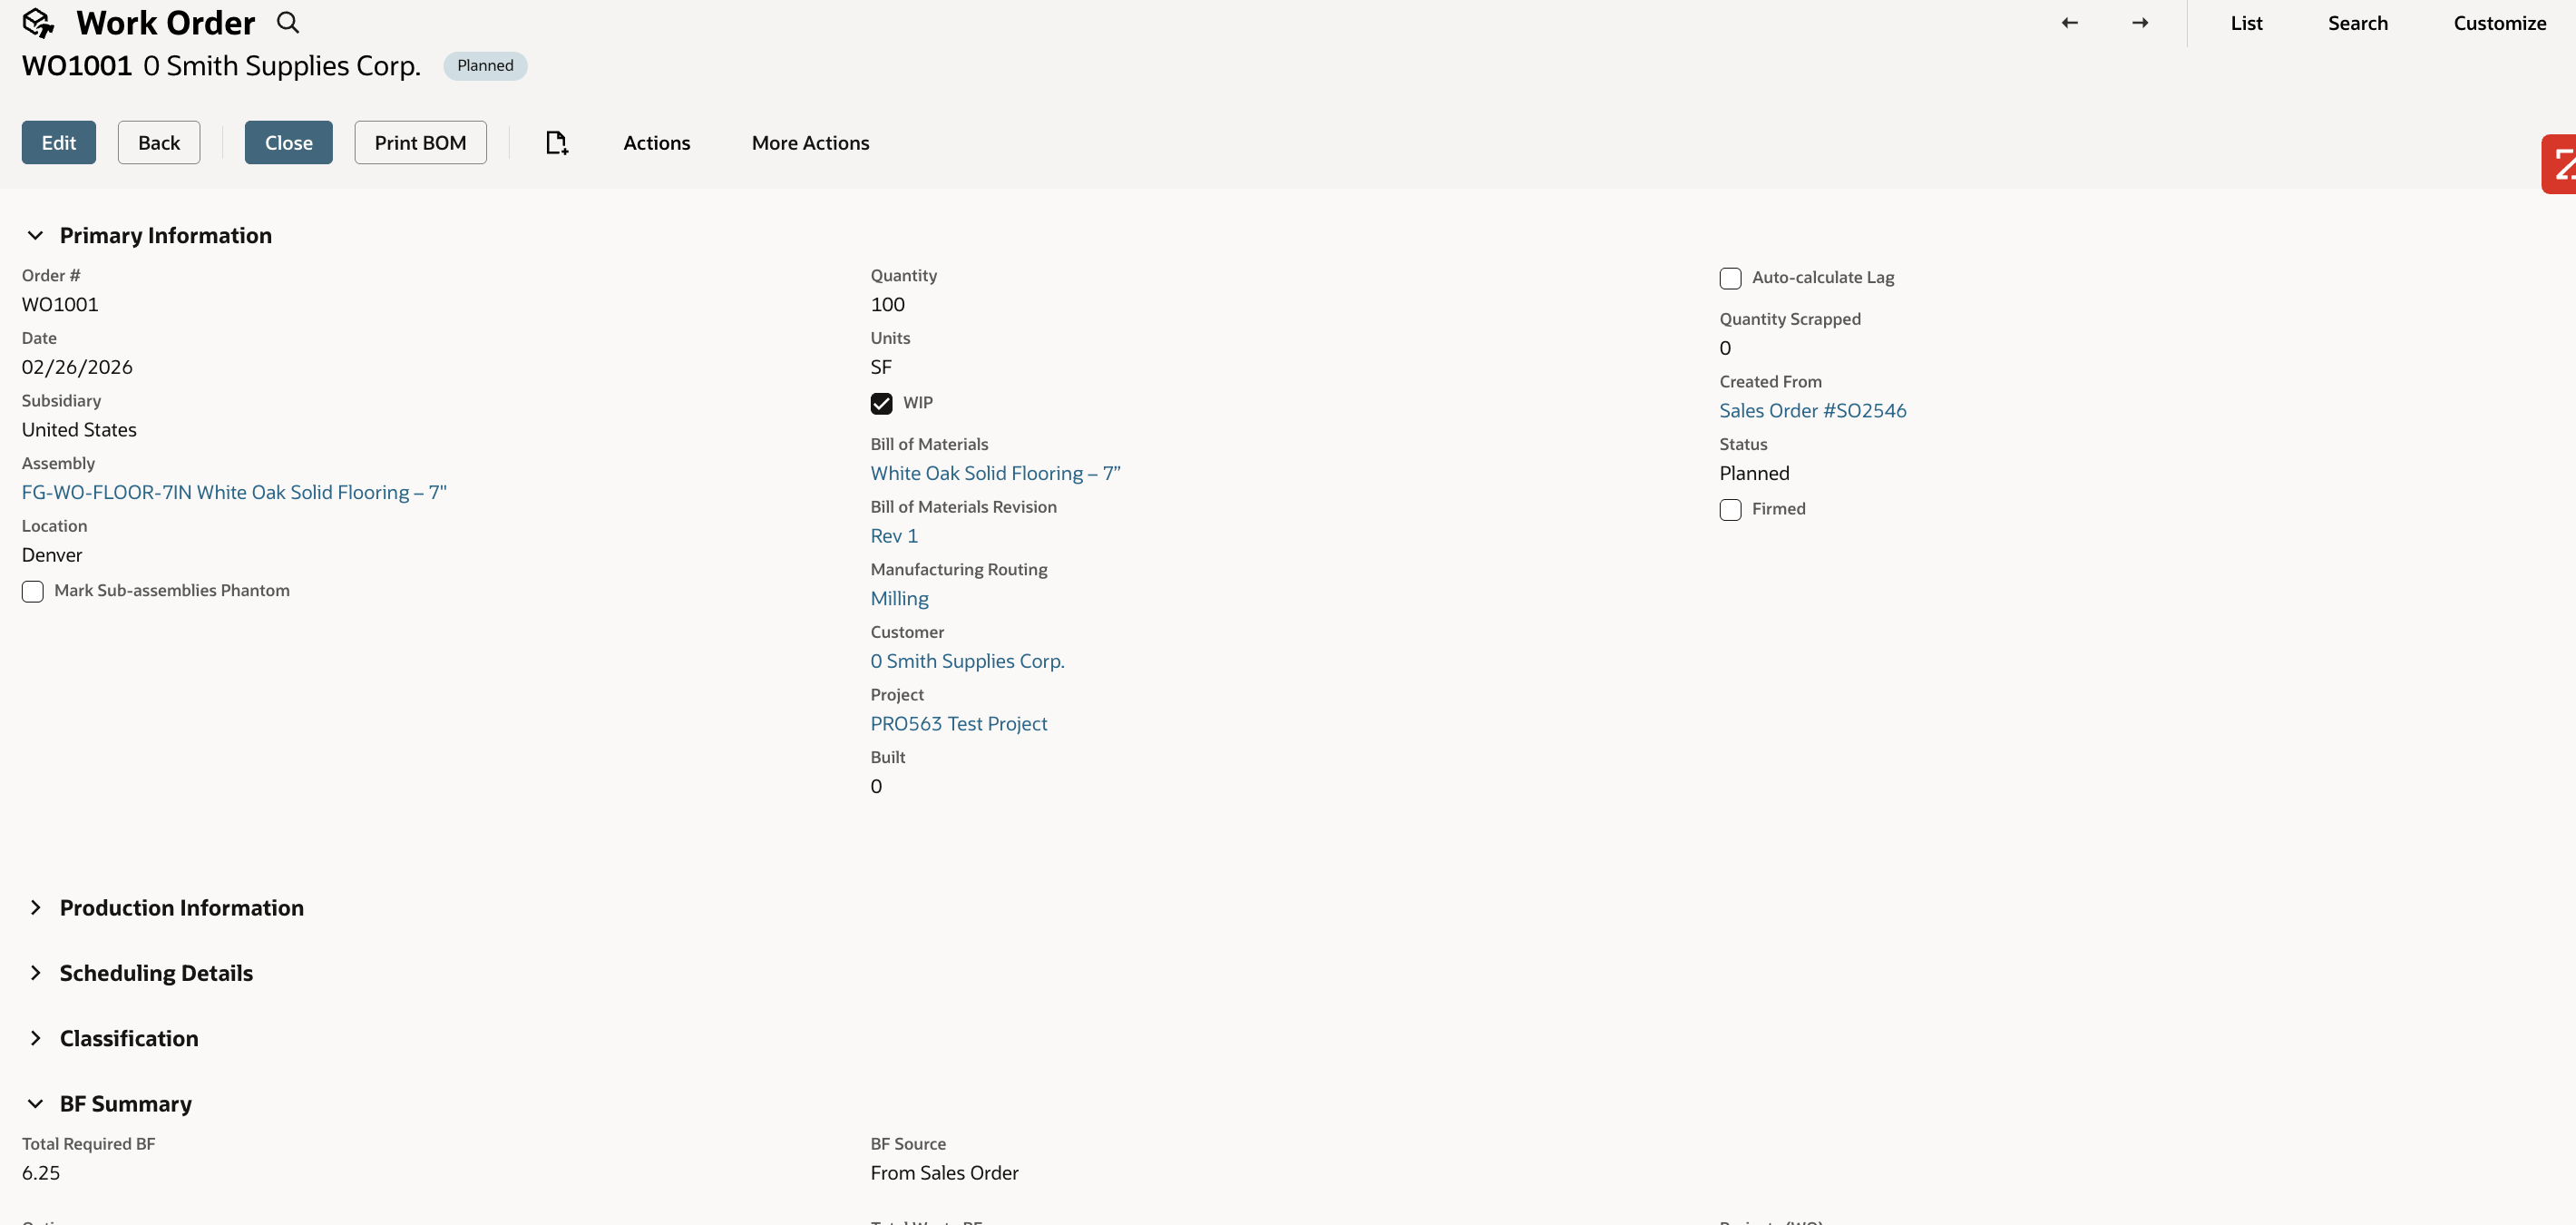This screenshot has height=1225, width=2576.
Task: Expand the Scheduling Details section
Action: pyautogui.click(x=36, y=973)
